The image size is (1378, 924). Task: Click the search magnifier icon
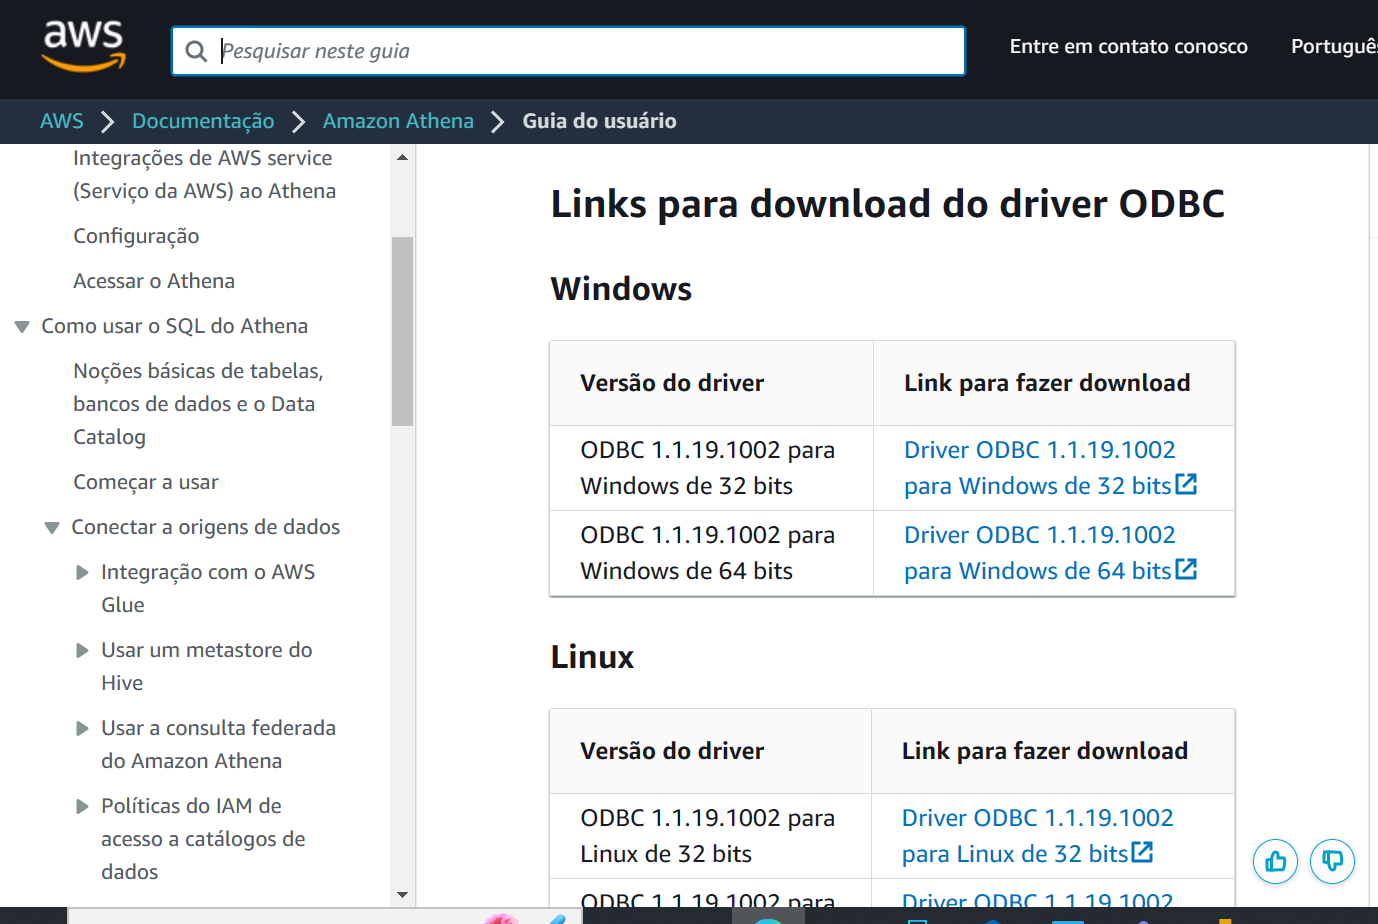click(197, 51)
